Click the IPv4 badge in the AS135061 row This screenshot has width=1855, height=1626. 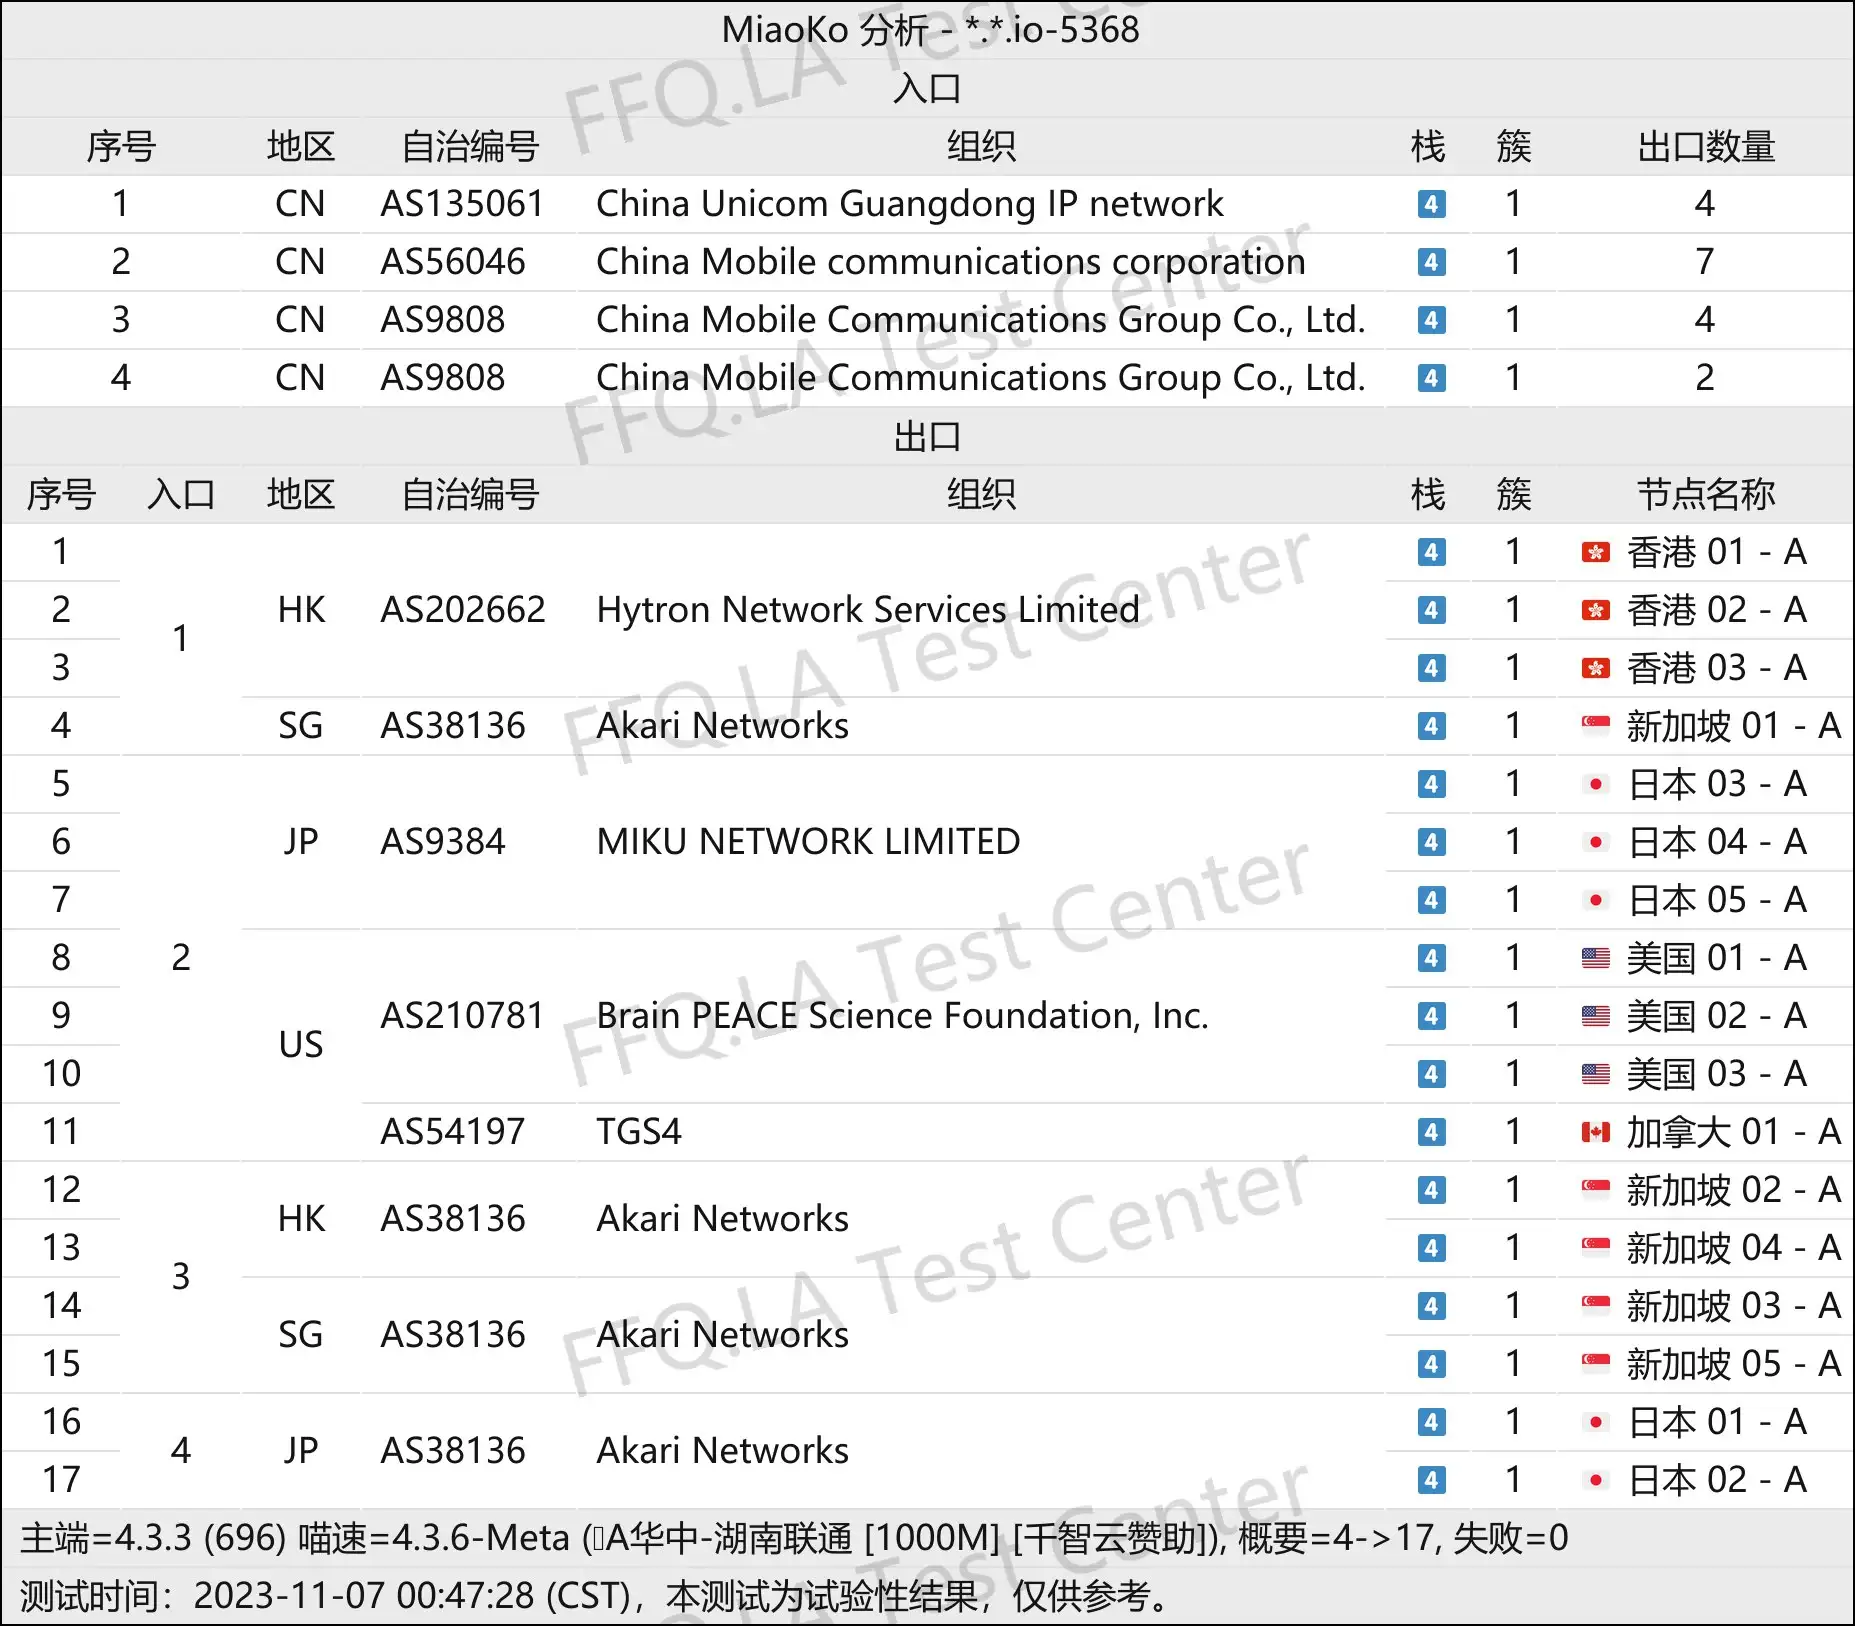[1431, 204]
